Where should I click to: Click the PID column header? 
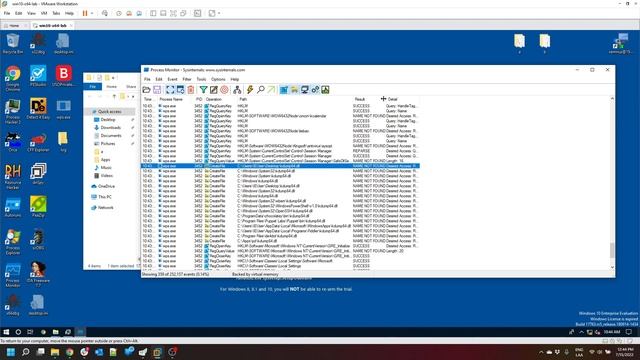pyautogui.click(x=199, y=99)
